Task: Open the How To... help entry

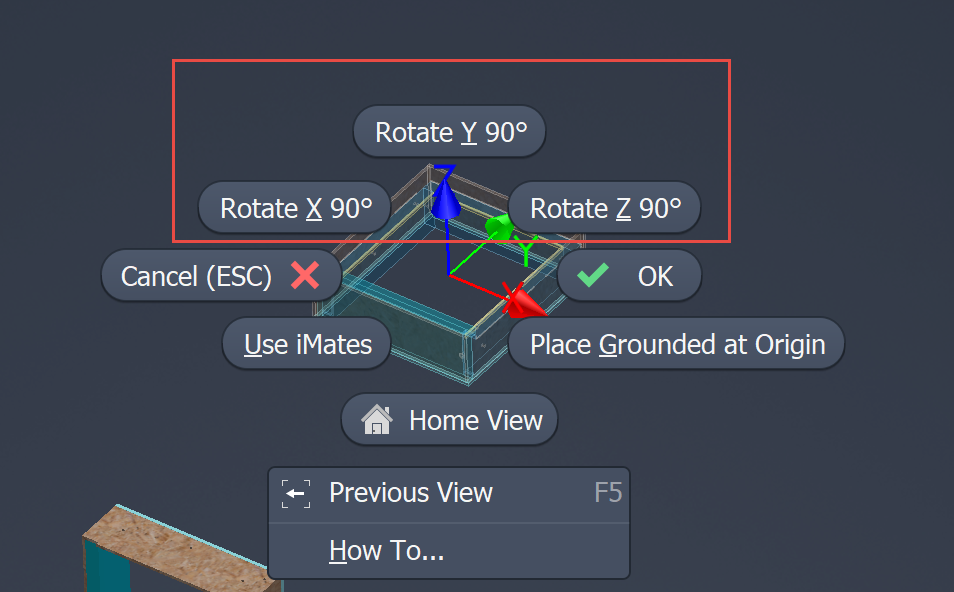Action: point(386,550)
